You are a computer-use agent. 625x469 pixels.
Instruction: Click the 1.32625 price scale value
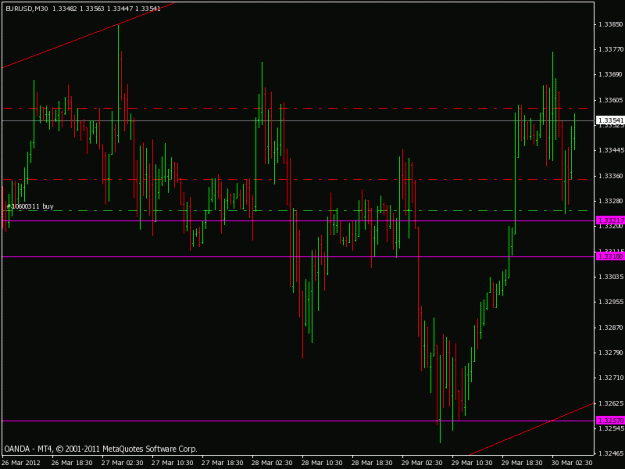[x=611, y=403]
